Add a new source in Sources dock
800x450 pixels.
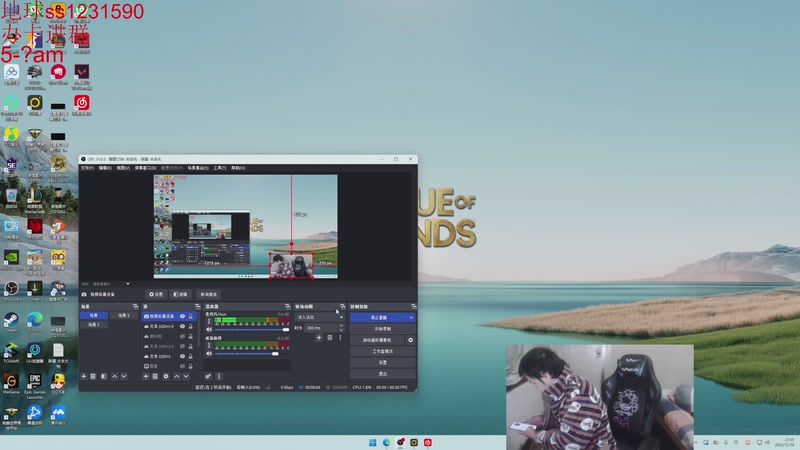coord(145,377)
